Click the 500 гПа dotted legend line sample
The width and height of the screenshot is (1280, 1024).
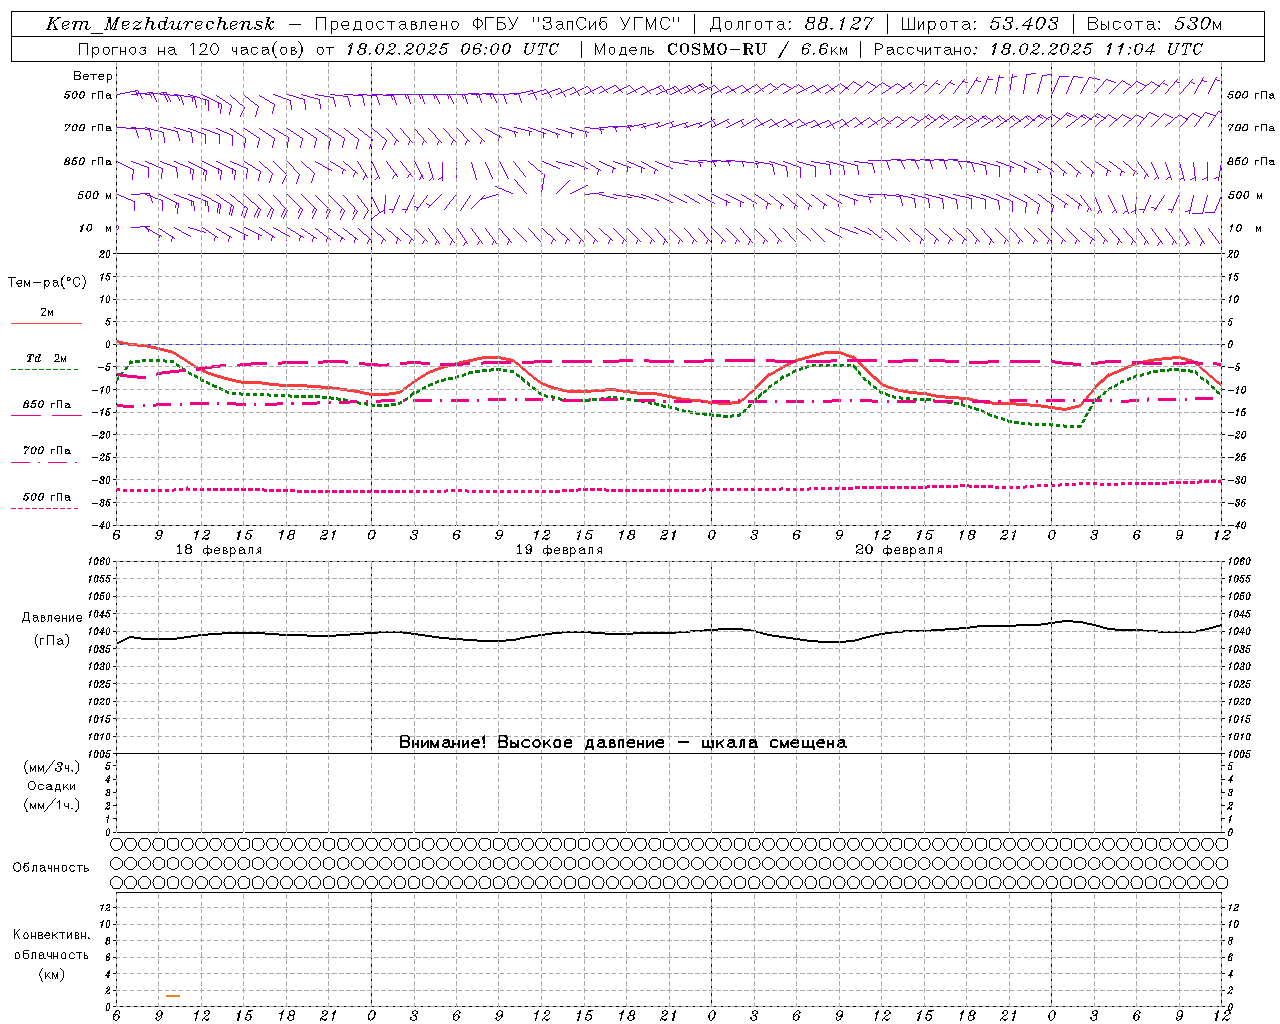44,508
